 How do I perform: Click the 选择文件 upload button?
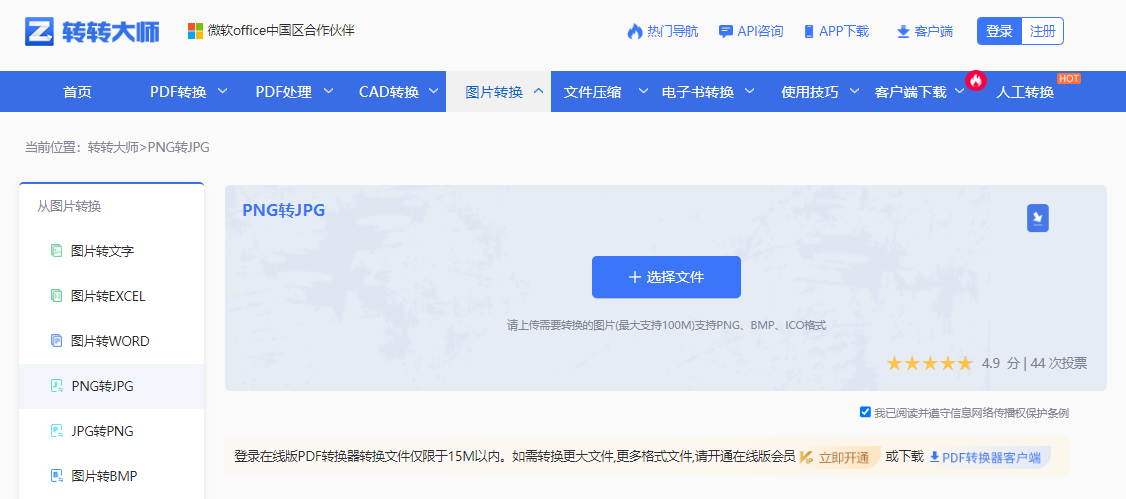point(666,277)
